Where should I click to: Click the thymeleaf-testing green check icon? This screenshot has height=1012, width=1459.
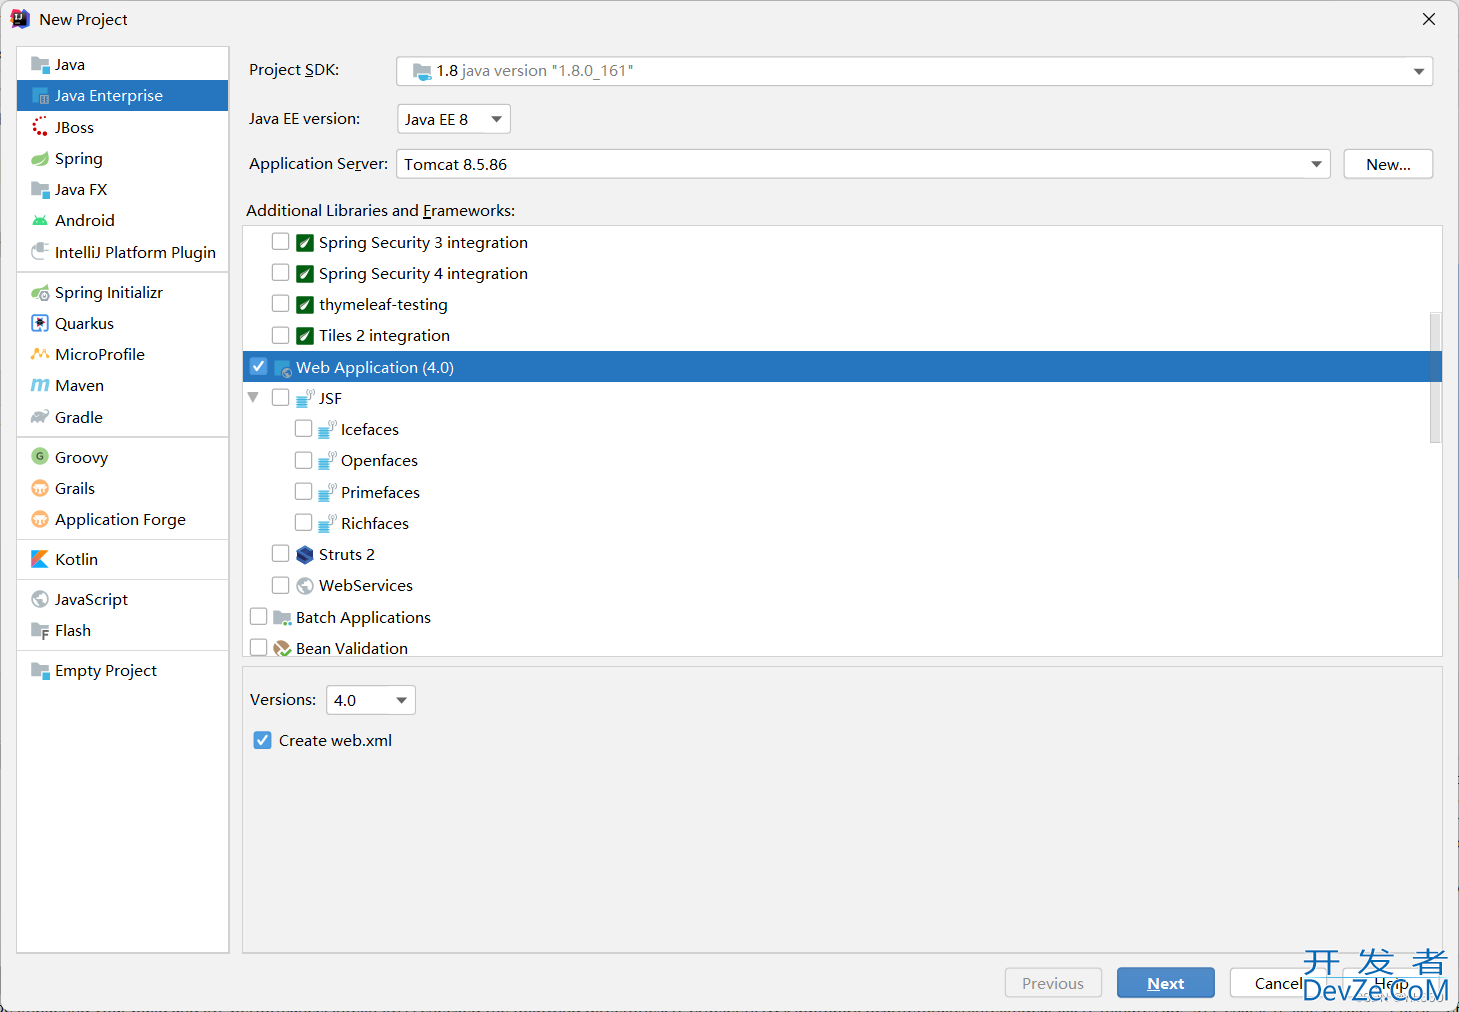(x=305, y=305)
